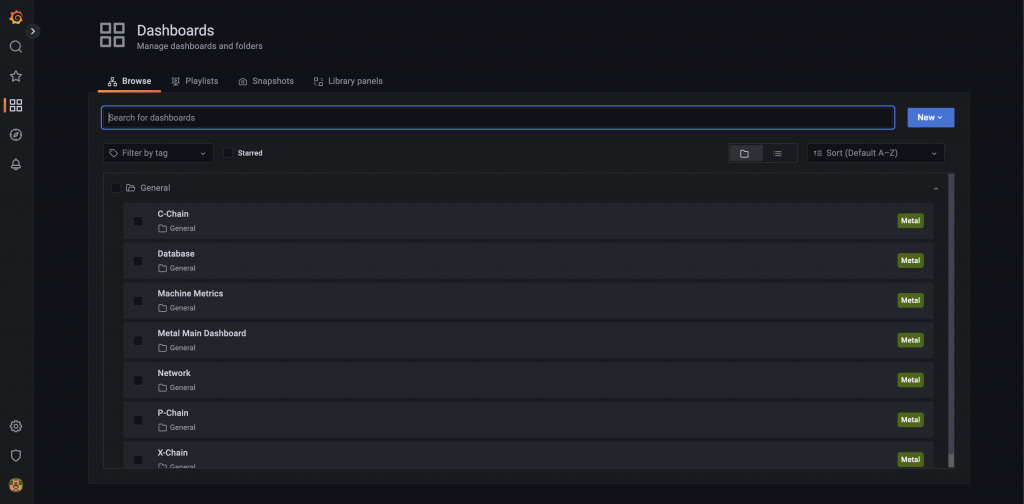Open the Metal Main Dashboard link
1024x504 pixels.
point(202,333)
